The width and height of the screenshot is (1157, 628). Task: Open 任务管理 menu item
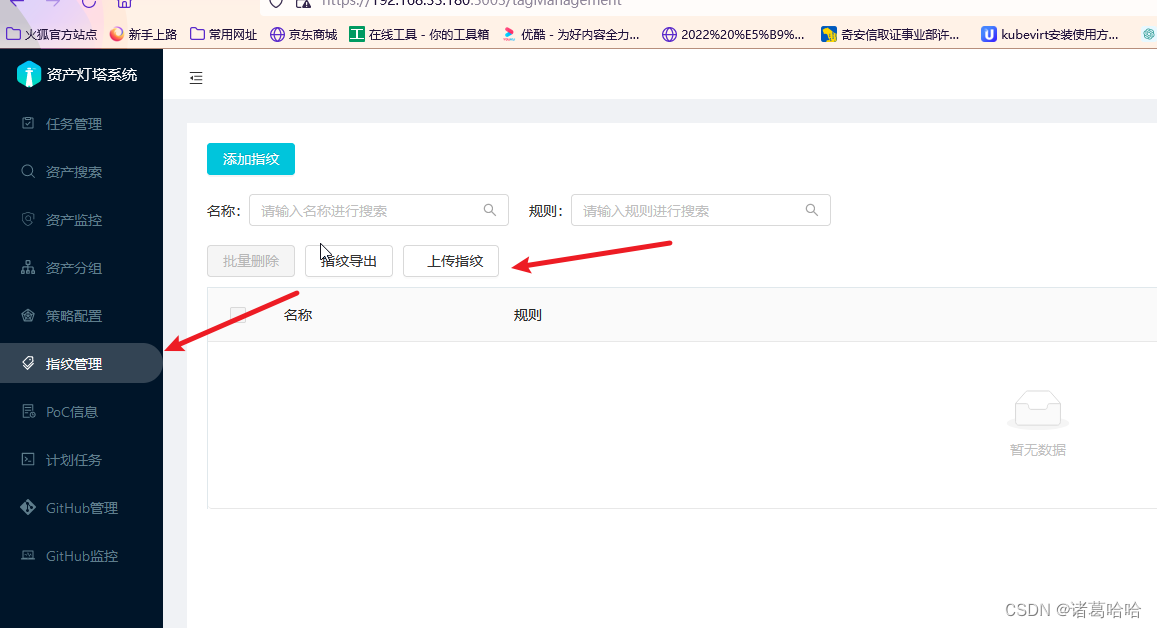[x=81, y=124]
